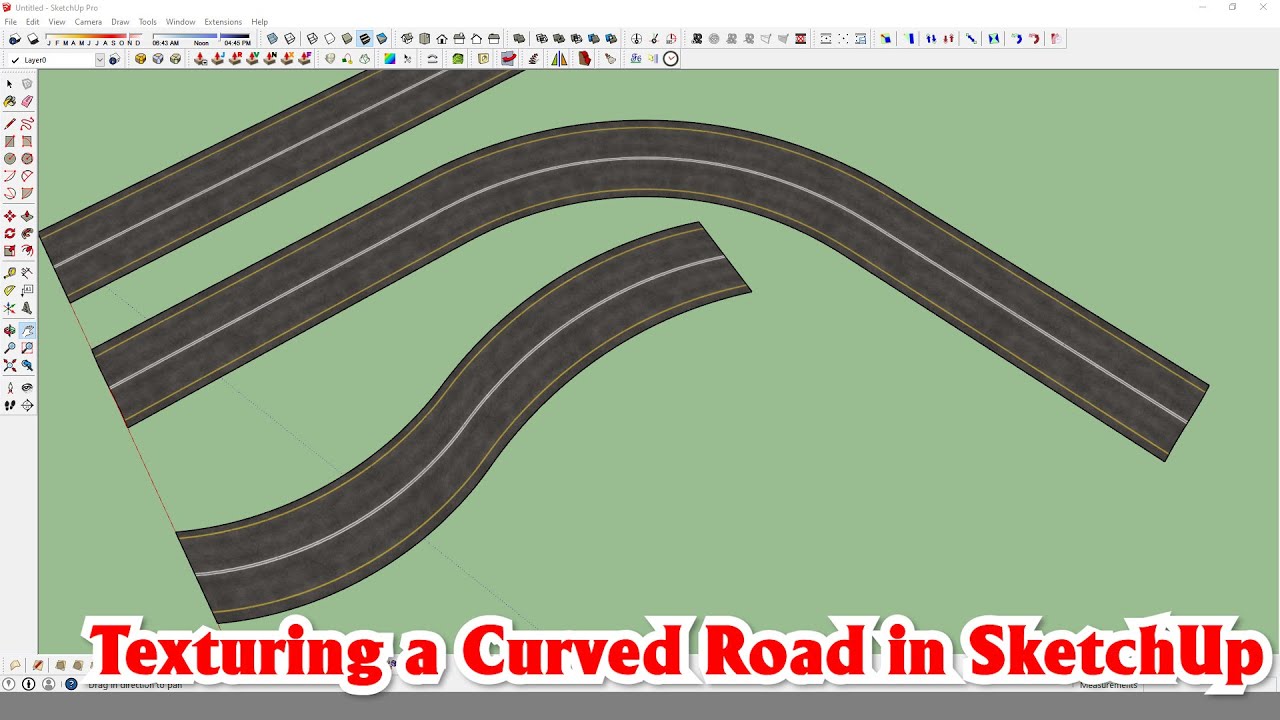Select the 3D Text tool

[x=27, y=308]
